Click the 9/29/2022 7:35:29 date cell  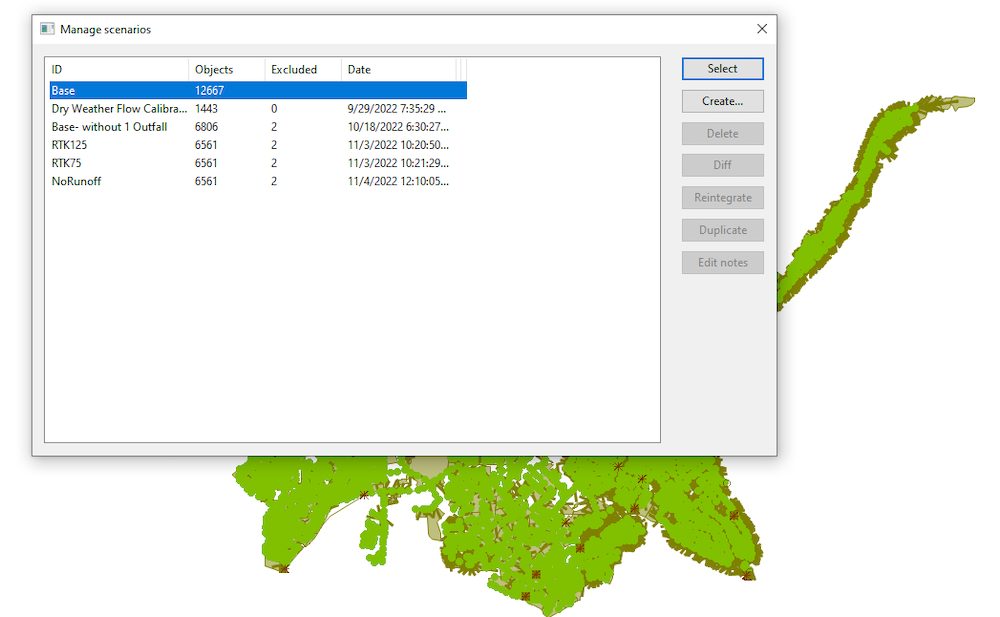point(397,108)
